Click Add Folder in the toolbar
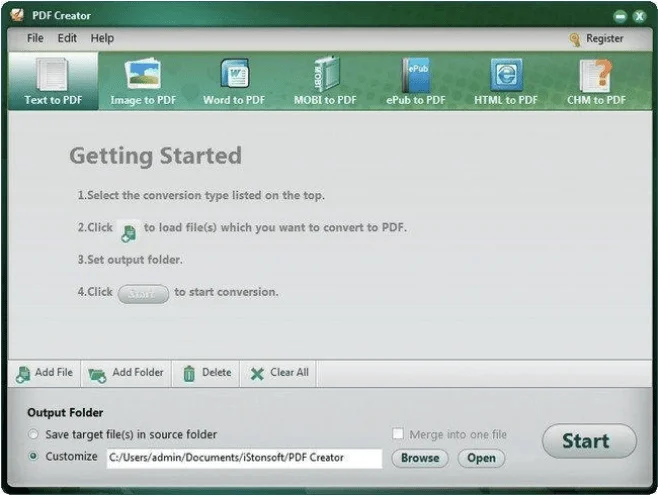Image resolution: width=658 pixels, height=499 pixels. coord(126,373)
